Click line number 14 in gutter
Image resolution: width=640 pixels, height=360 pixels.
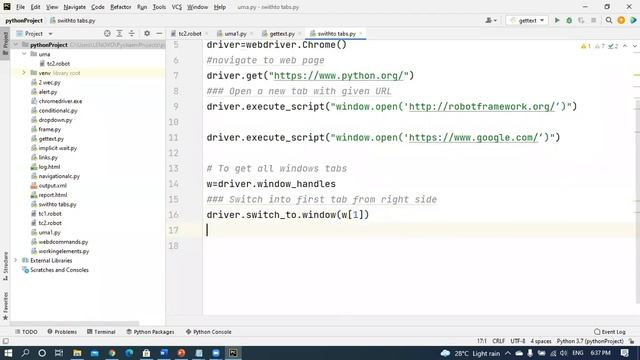pyautogui.click(x=173, y=184)
